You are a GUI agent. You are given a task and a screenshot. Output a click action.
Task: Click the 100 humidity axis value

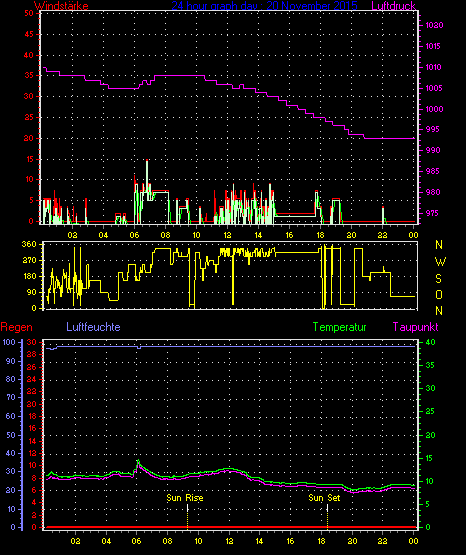9,342
